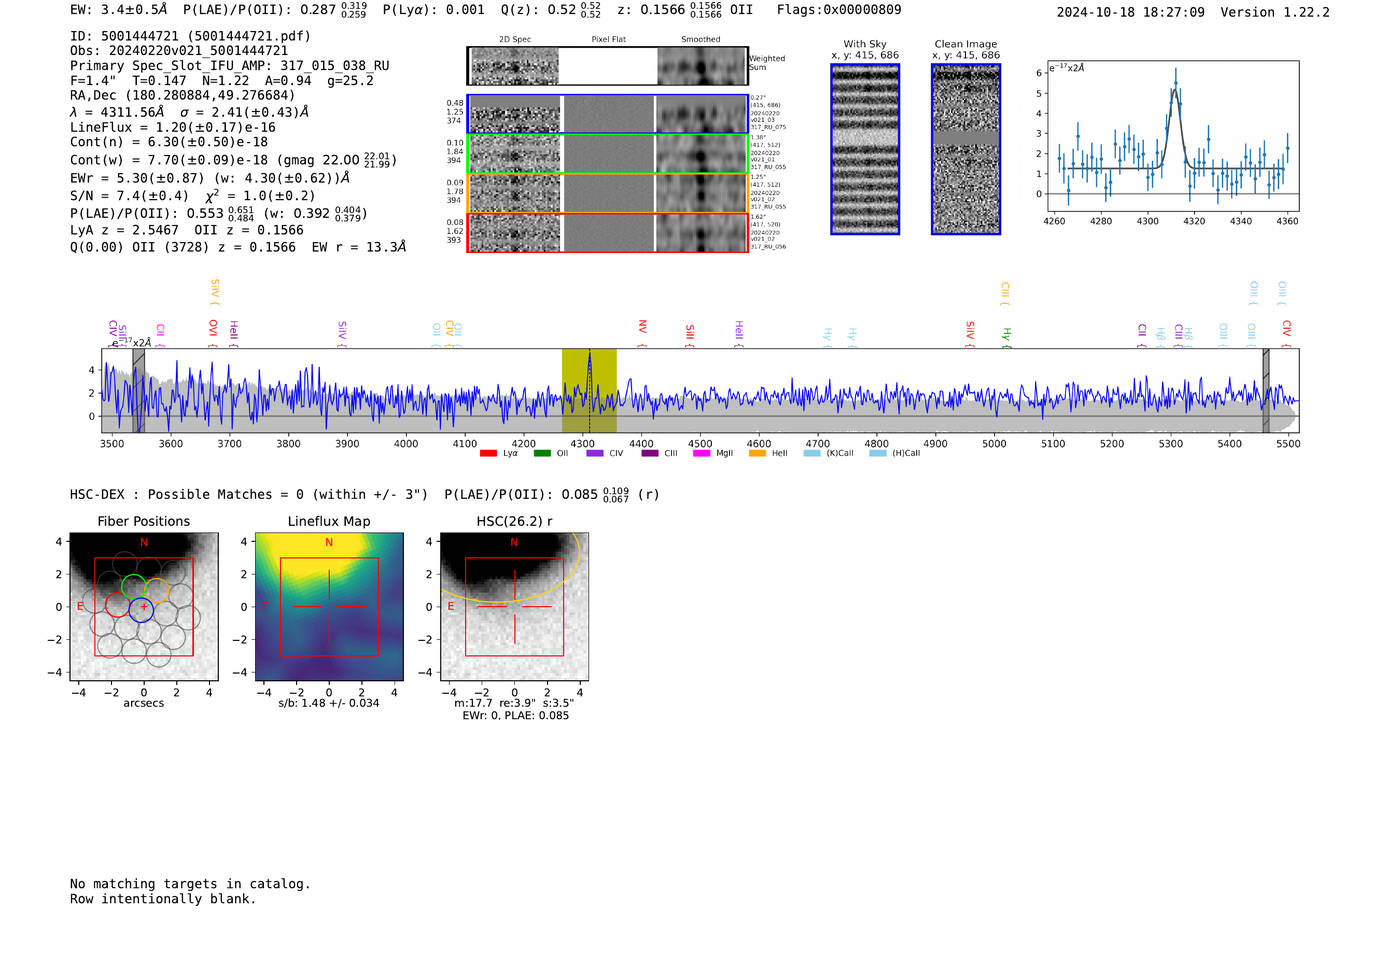1400x953 pixels.
Task: Click the hatched gray band near 5460
Action: click(1266, 390)
